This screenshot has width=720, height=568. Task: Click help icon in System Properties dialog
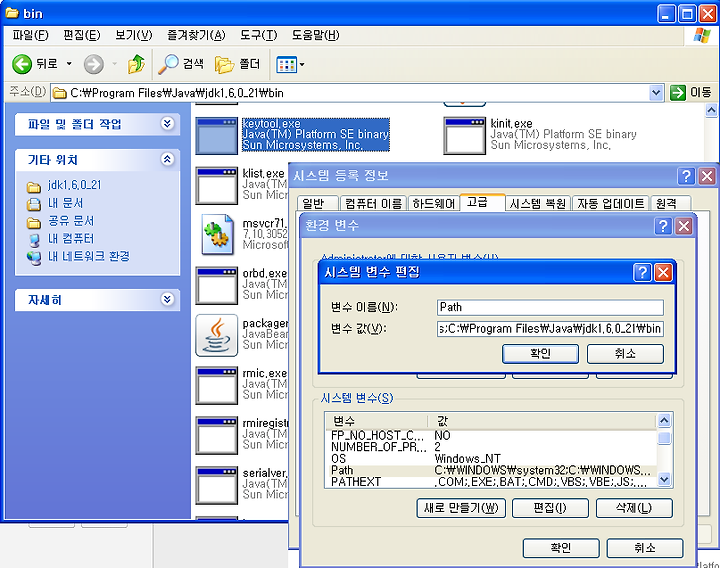click(686, 175)
